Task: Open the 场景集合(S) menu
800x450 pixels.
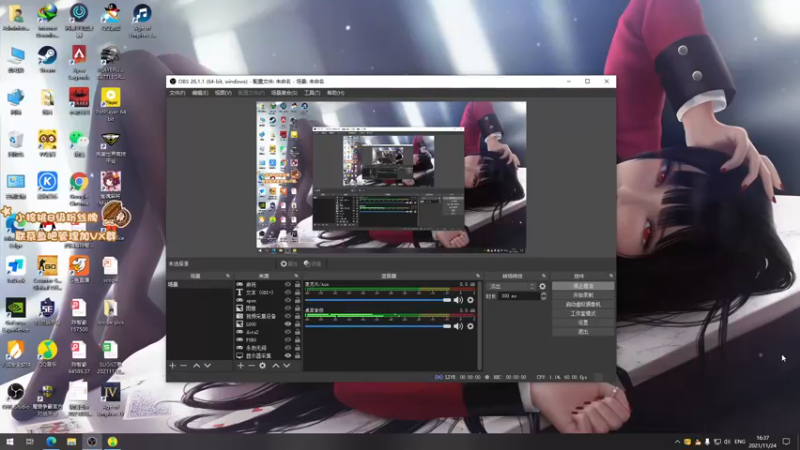Action: pyautogui.click(x=284, y=93)
